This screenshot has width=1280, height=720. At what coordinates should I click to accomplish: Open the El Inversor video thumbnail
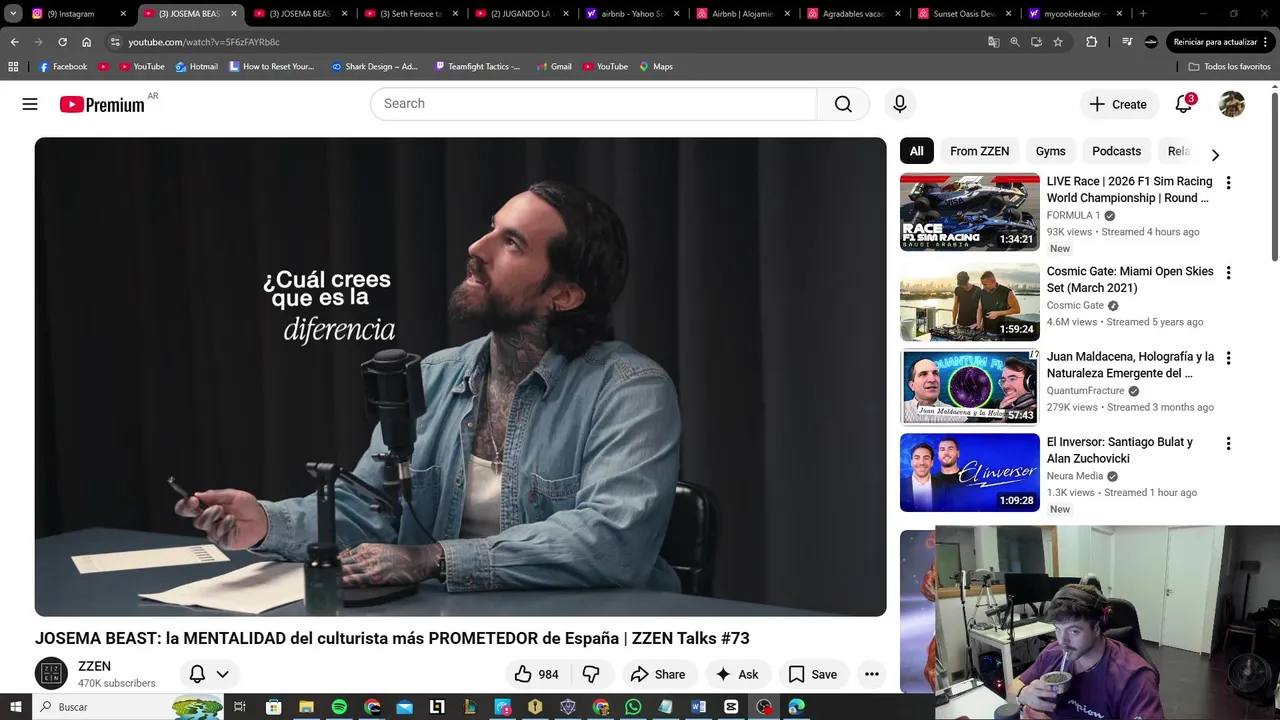[x=969, y=472]
